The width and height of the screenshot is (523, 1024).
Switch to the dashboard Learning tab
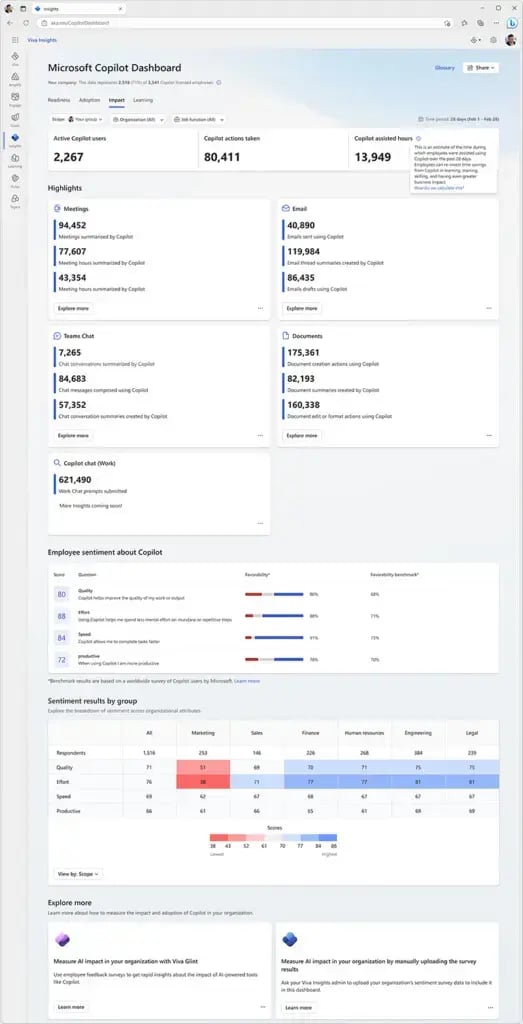coord(143,101)
